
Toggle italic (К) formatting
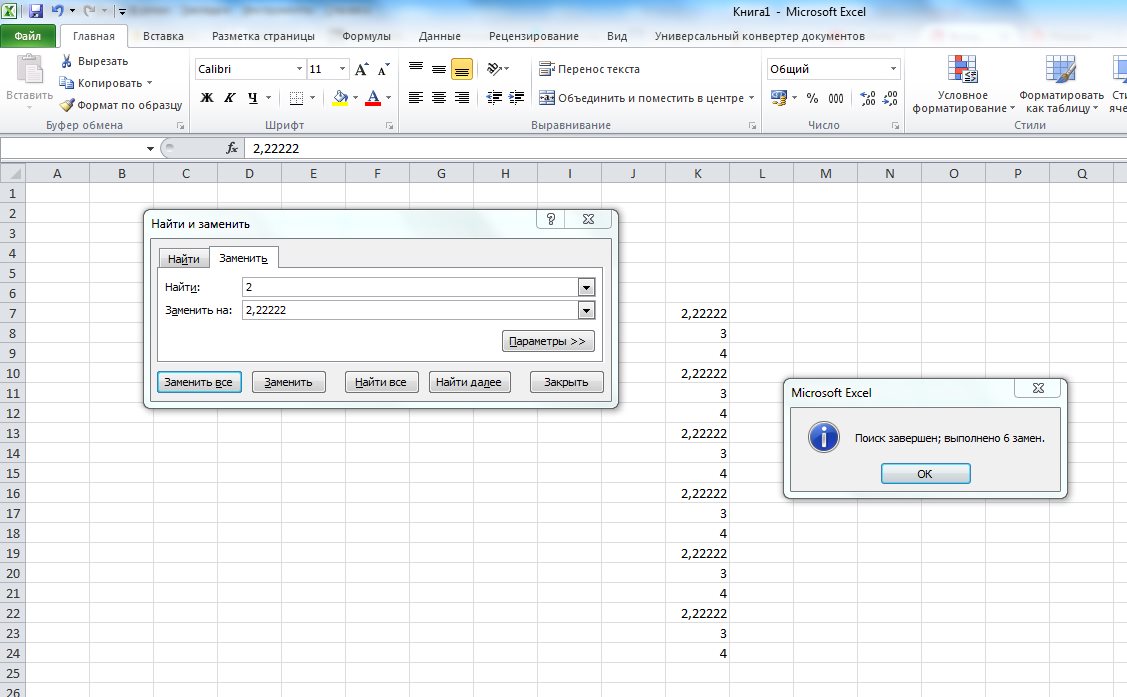pyautogui.click(x=229, y=98)
